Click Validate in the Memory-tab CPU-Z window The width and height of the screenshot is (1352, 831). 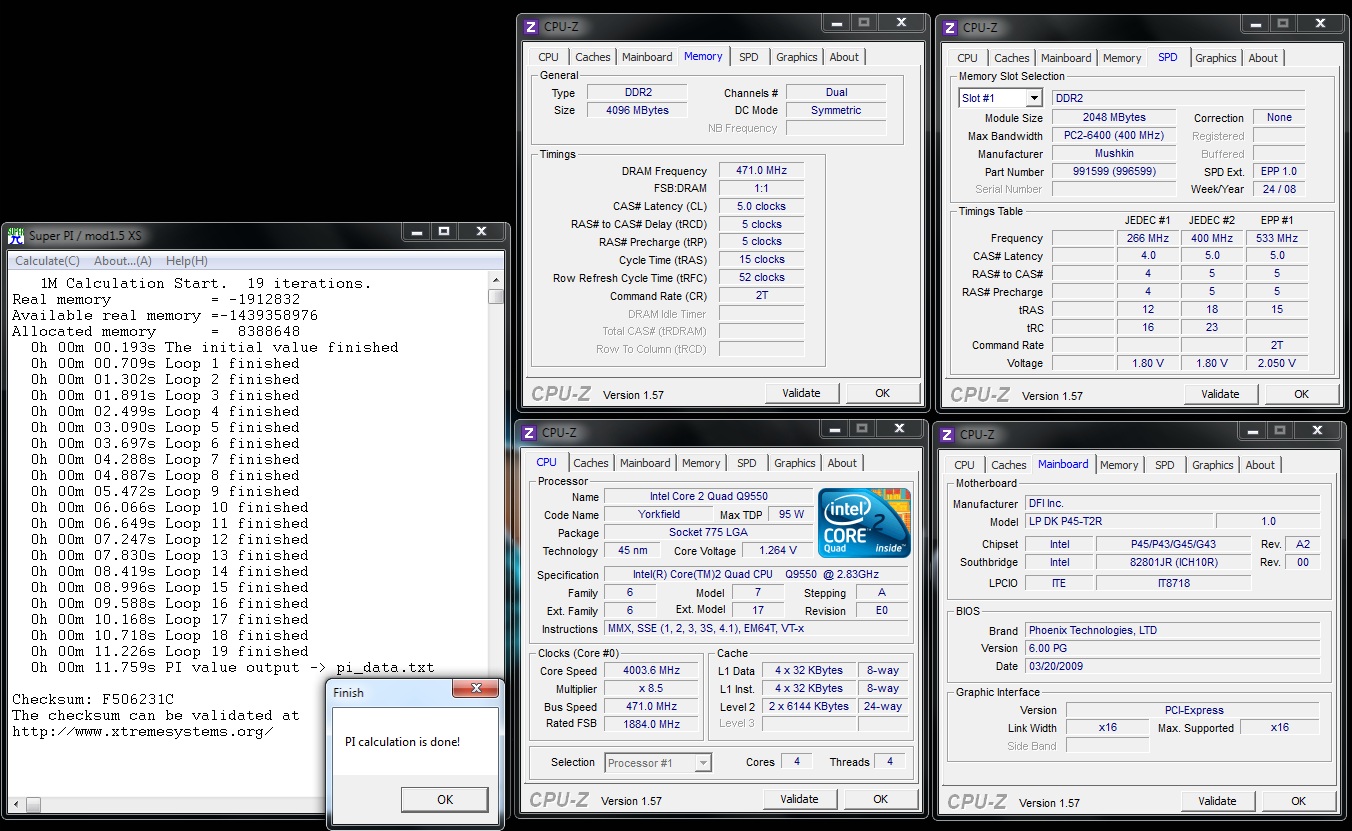point(801,393)
